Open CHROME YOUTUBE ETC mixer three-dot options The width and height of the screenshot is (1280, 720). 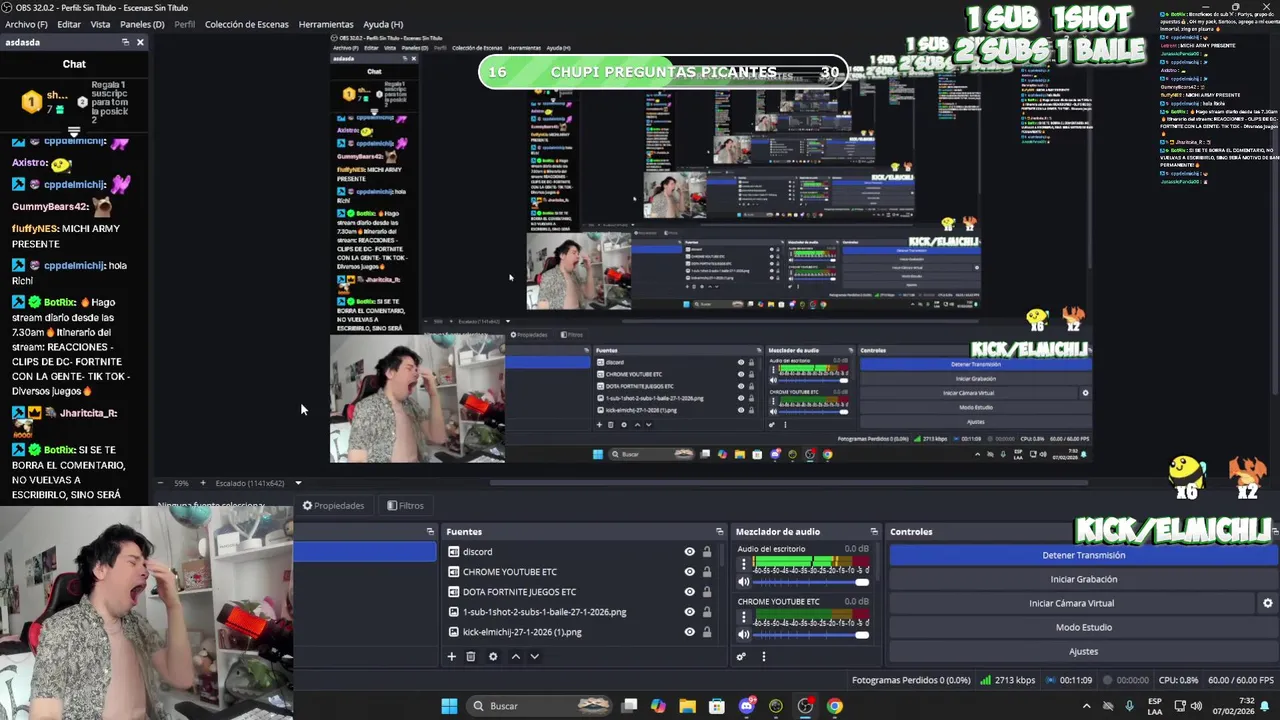(x=743, y=618)
